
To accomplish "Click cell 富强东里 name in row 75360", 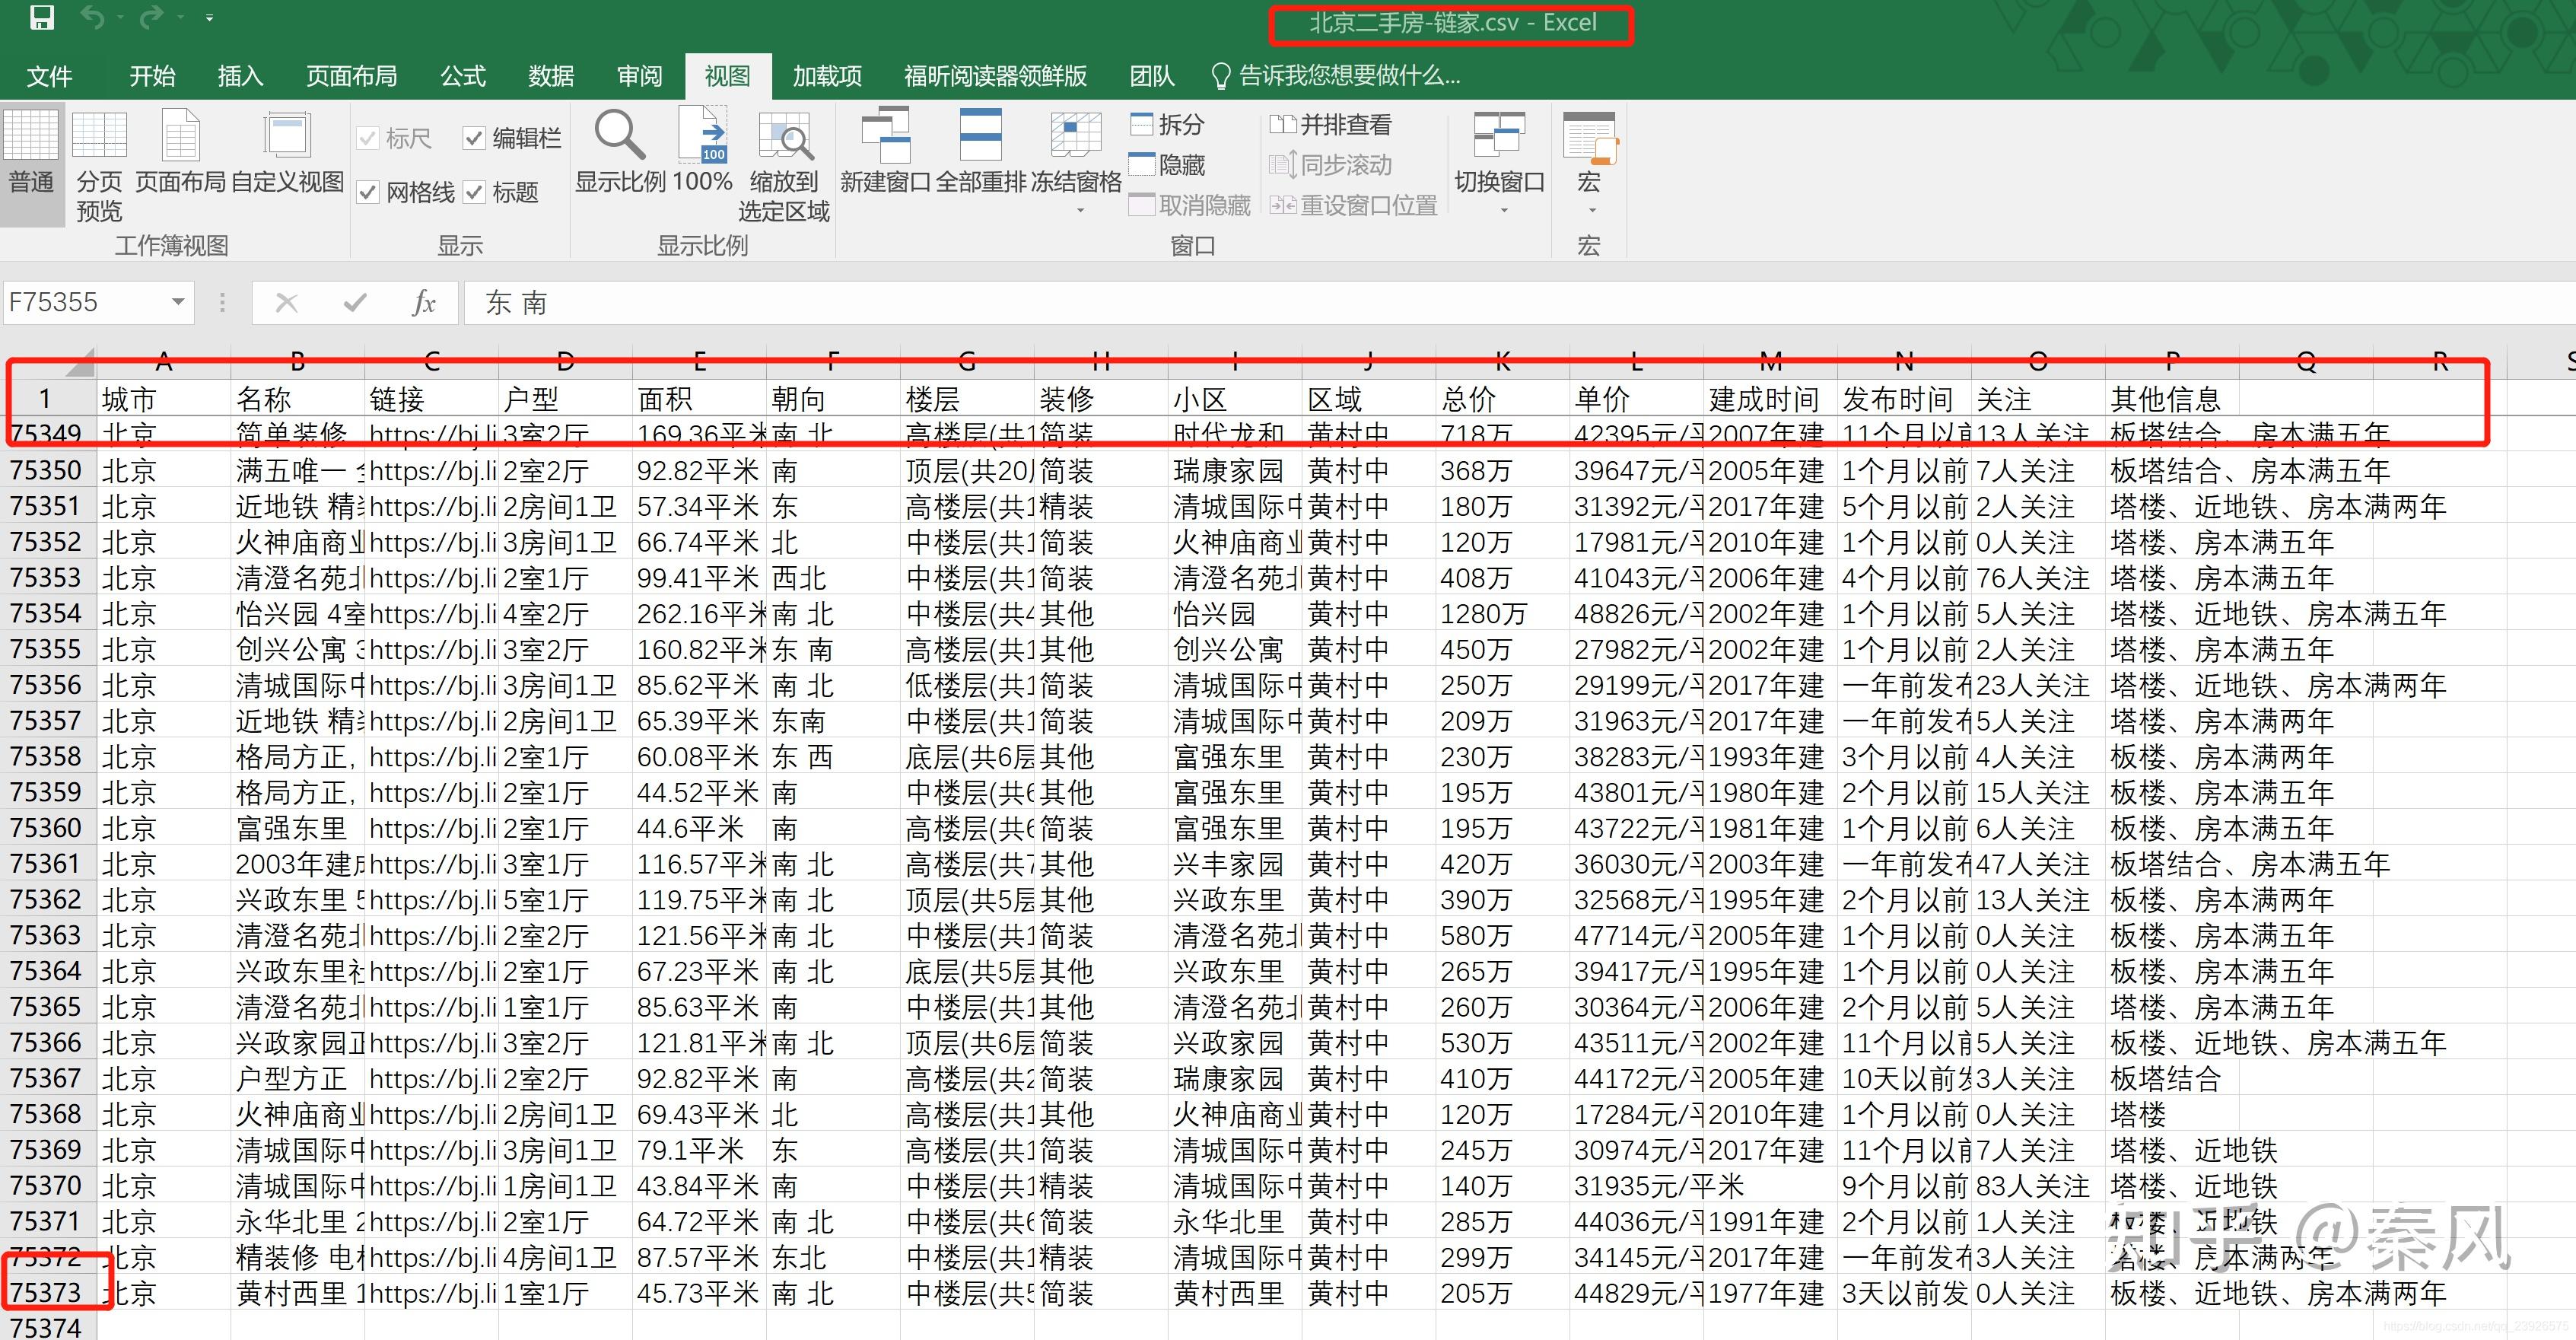I will coord(297,828).
